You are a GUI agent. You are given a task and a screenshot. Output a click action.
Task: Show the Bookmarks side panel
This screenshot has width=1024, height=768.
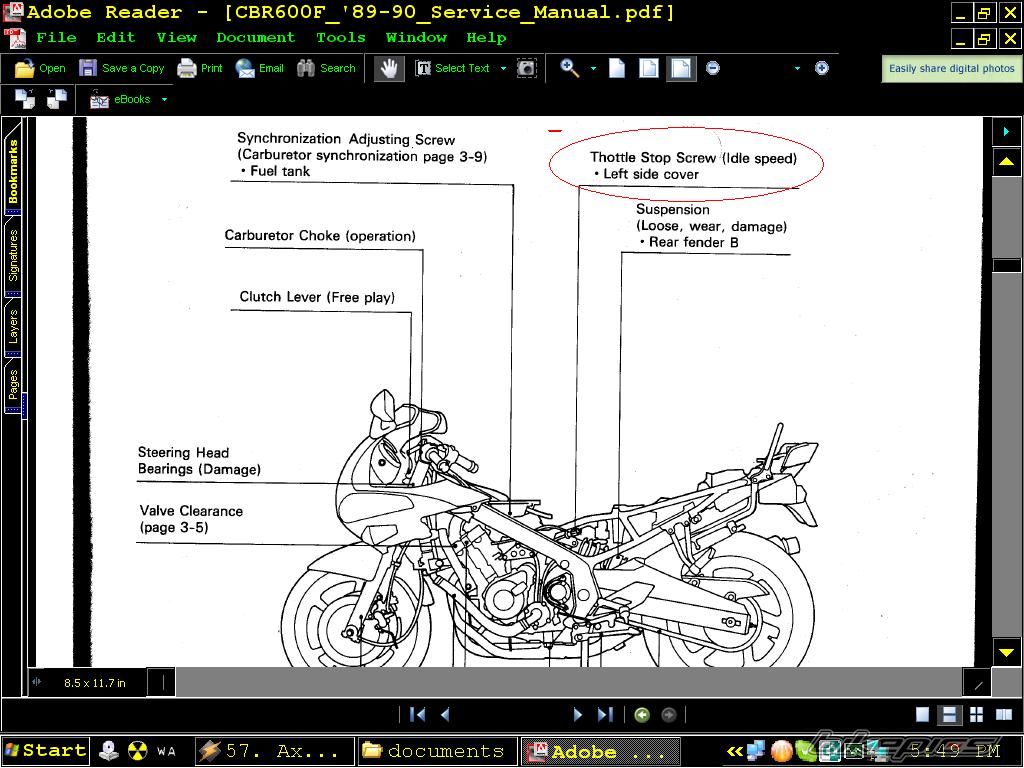13,168
